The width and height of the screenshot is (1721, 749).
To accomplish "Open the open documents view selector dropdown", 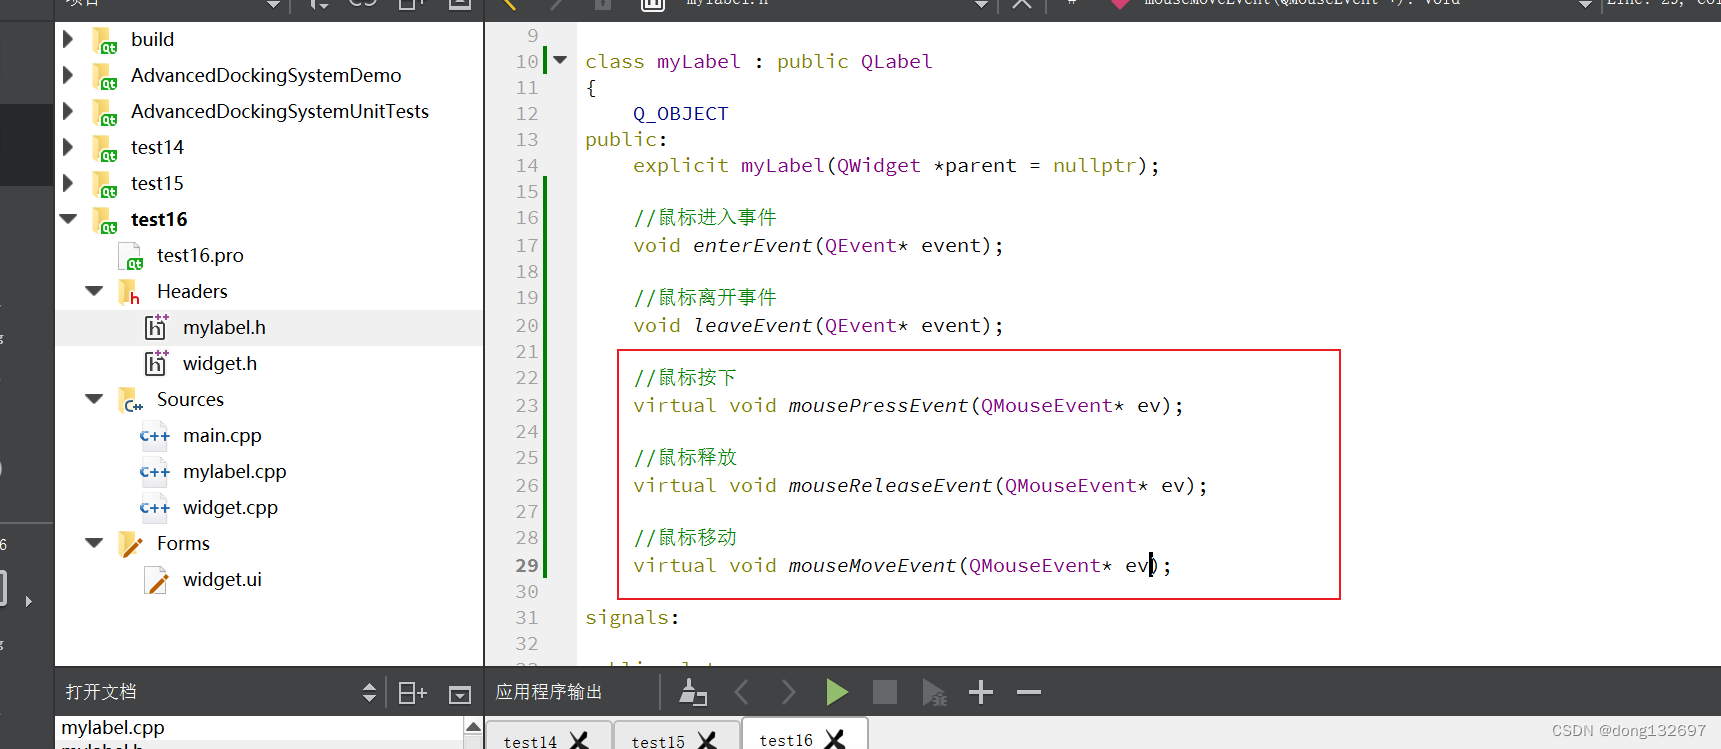I will [x=369, y=692].
